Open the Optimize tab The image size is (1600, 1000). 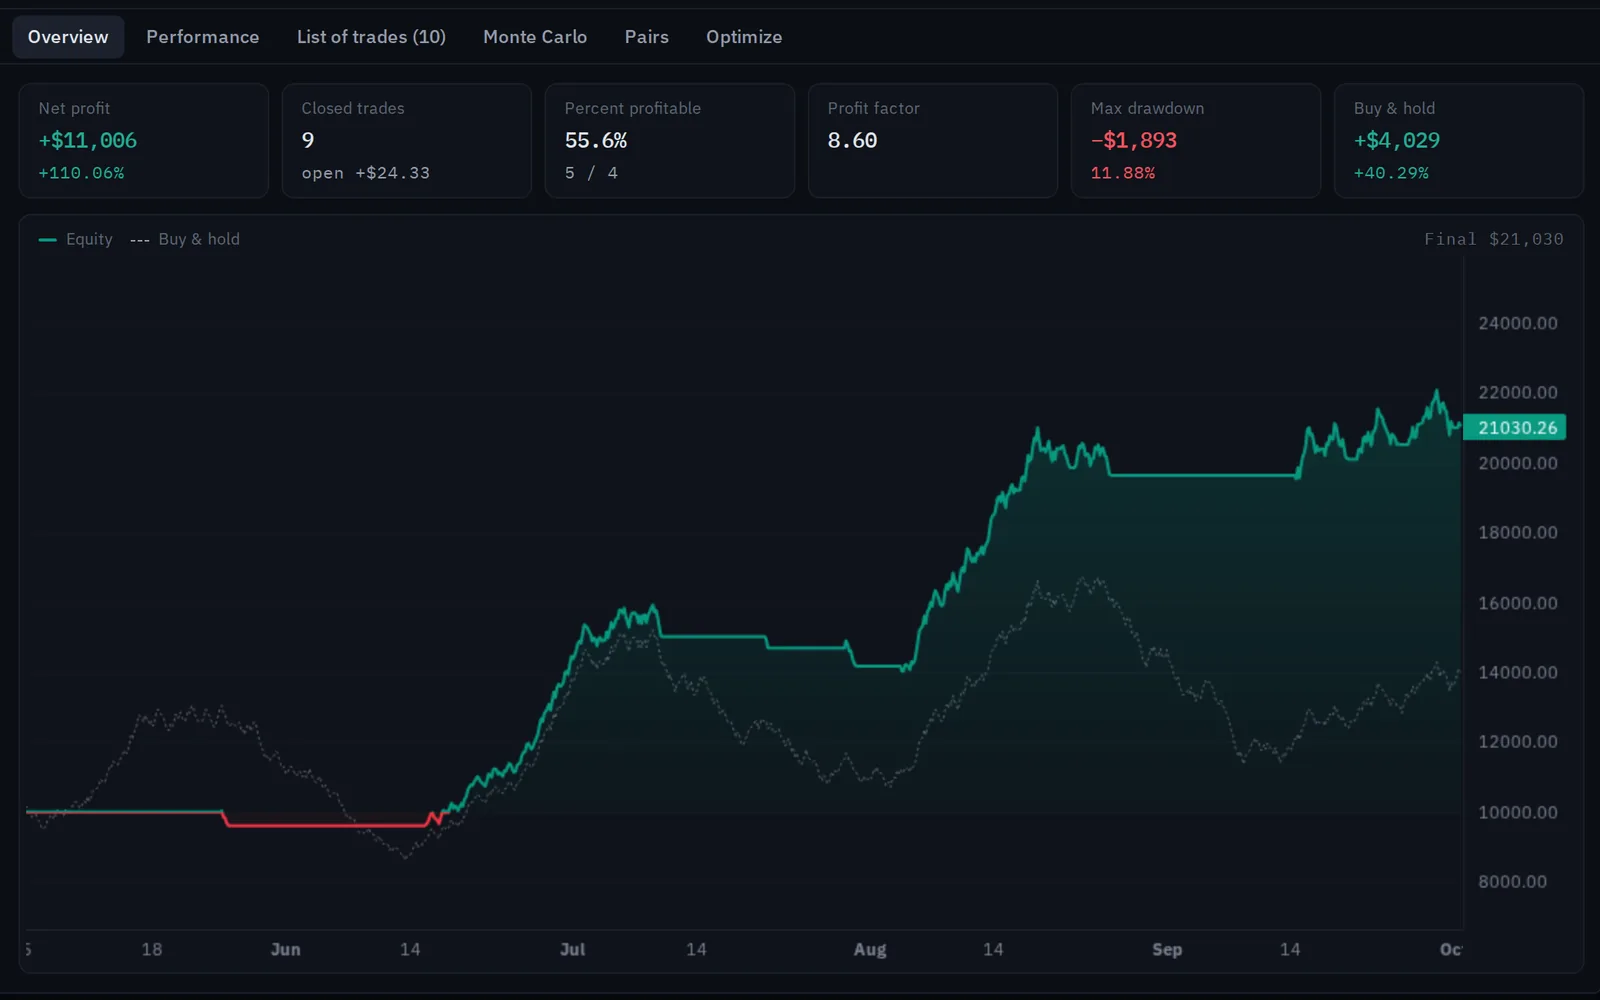(x=744, y=37)
